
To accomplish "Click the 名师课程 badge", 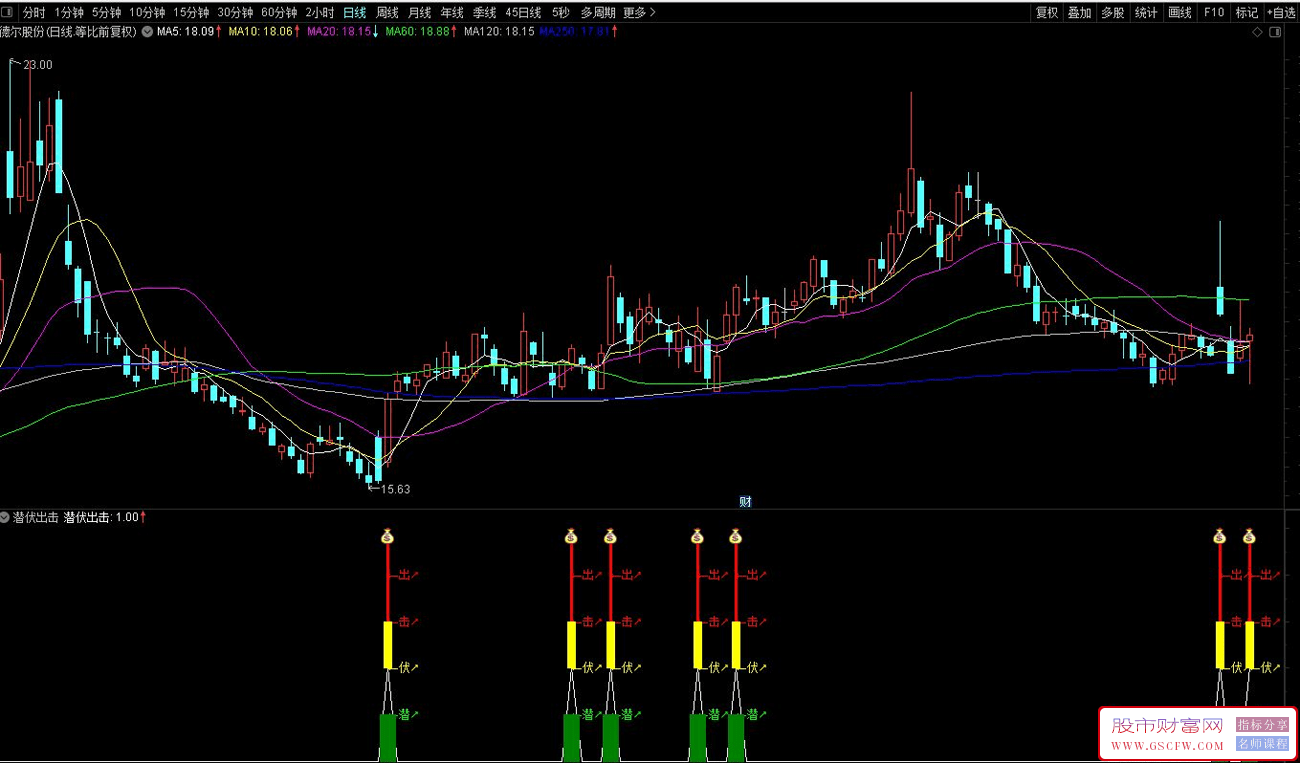I will (1263, 744).
